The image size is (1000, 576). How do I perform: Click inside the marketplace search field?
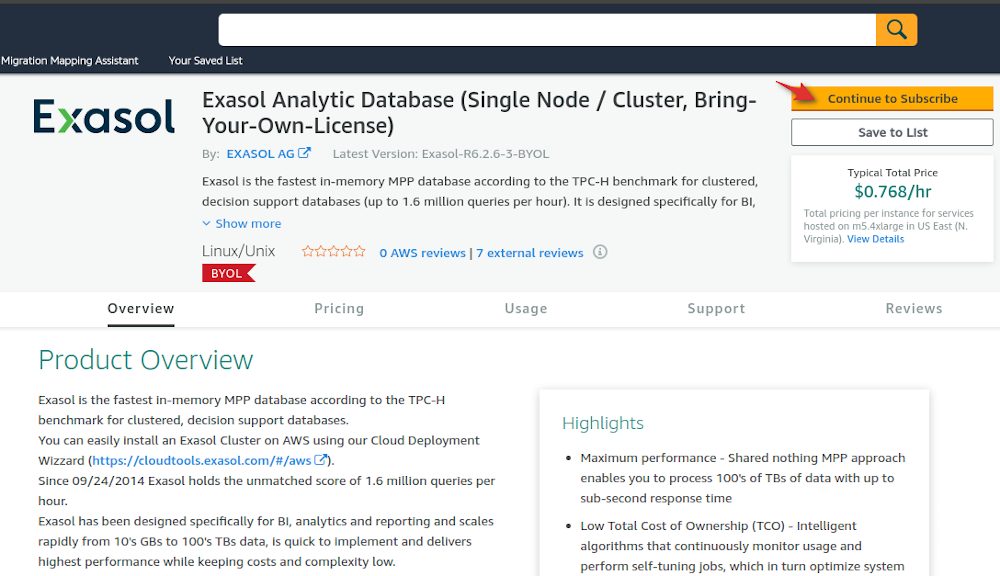pos(547,29)
